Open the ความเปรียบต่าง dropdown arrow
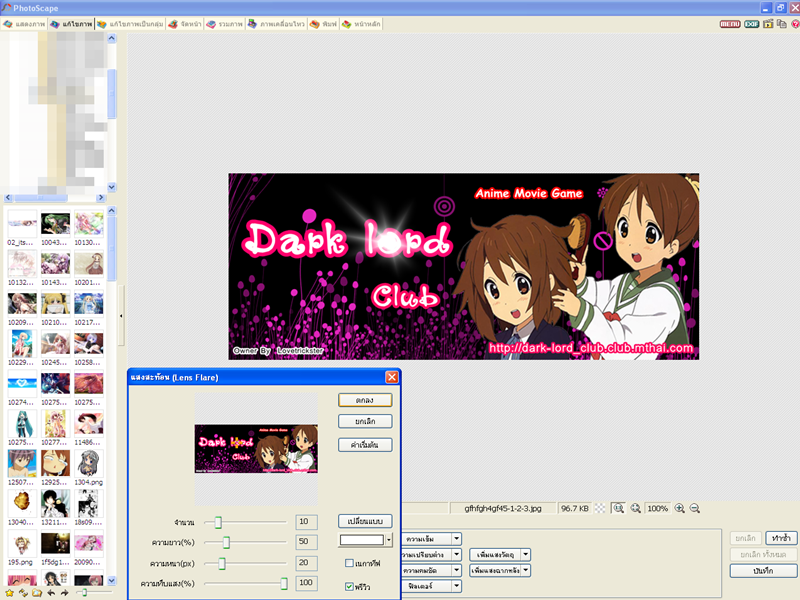The image size is (800, 600). tap(457, 554)
